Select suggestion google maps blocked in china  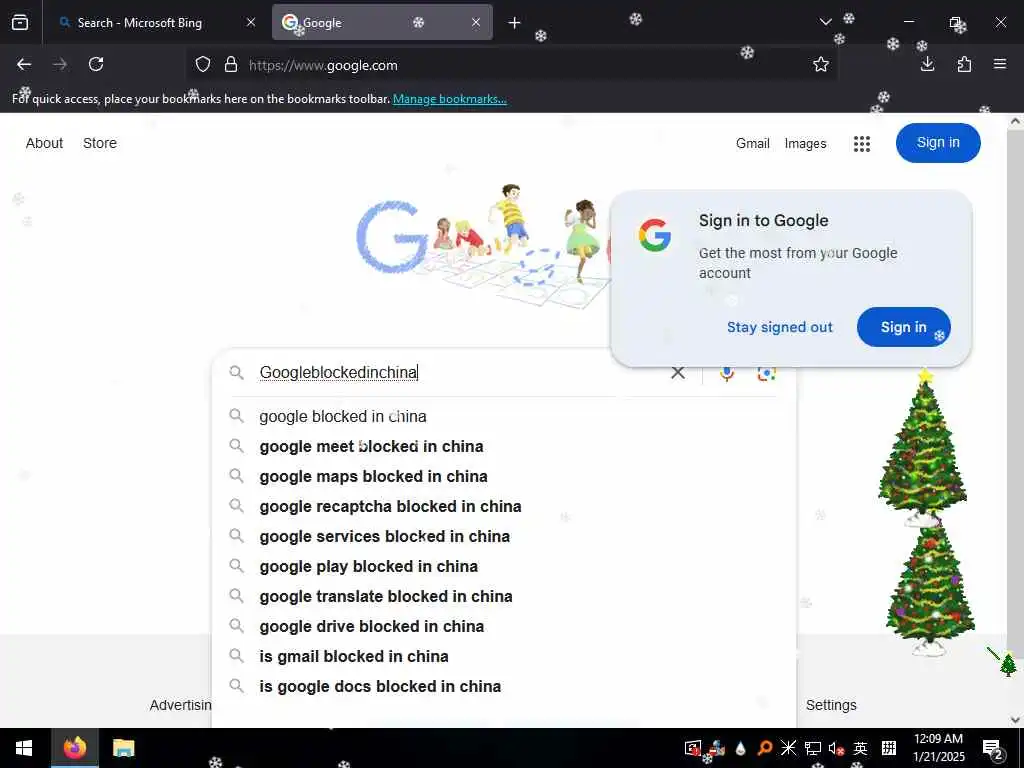pos(504,476)
